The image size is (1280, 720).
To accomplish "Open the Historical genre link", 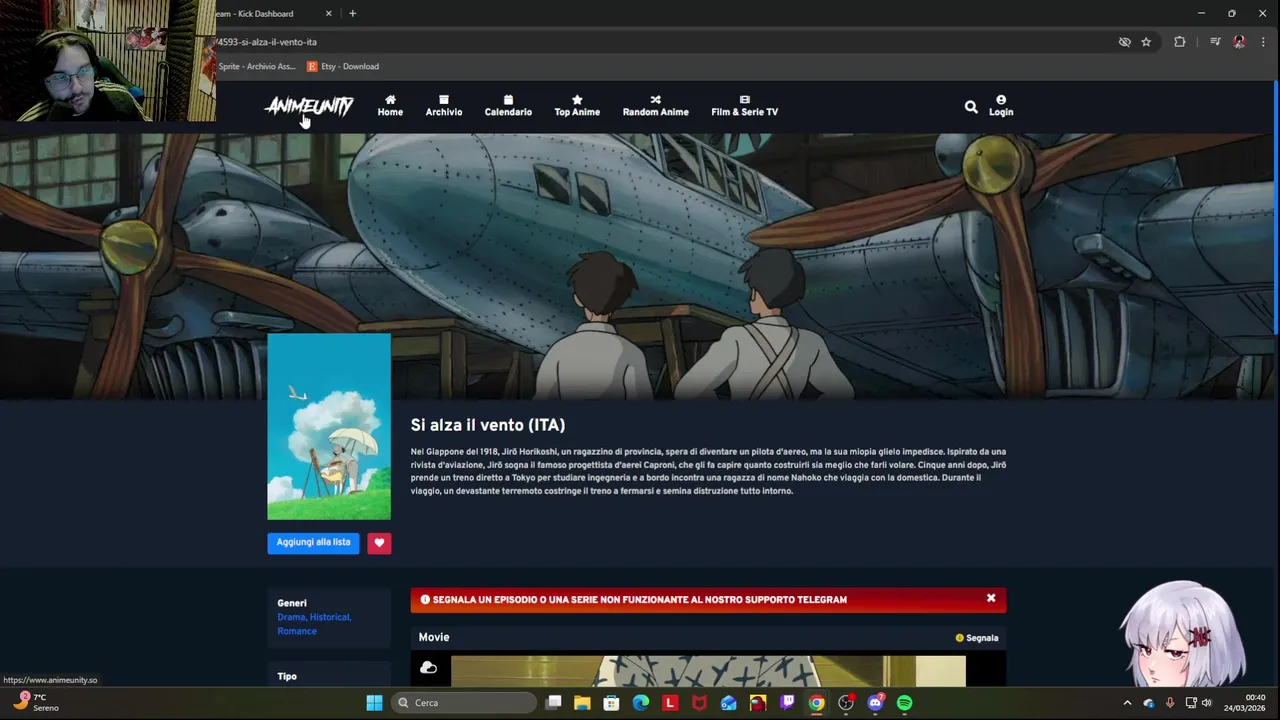I will [x=330, y=617].
